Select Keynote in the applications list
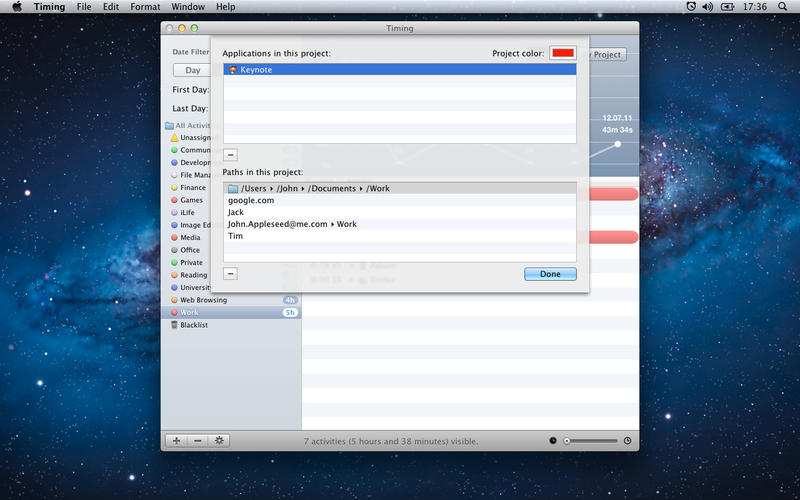This screenshot has height=500, width=800. (400, 69)
